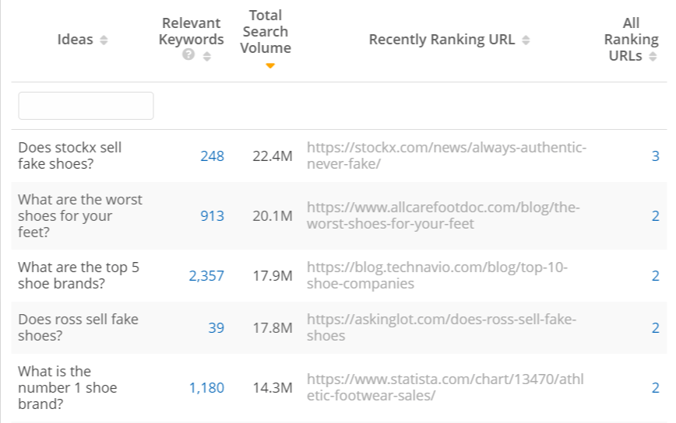Open the stockx.com always-authentic-never-fake URL
Image resolution: width=676 pixels, height=423 pixels.
tap(446, 156)
